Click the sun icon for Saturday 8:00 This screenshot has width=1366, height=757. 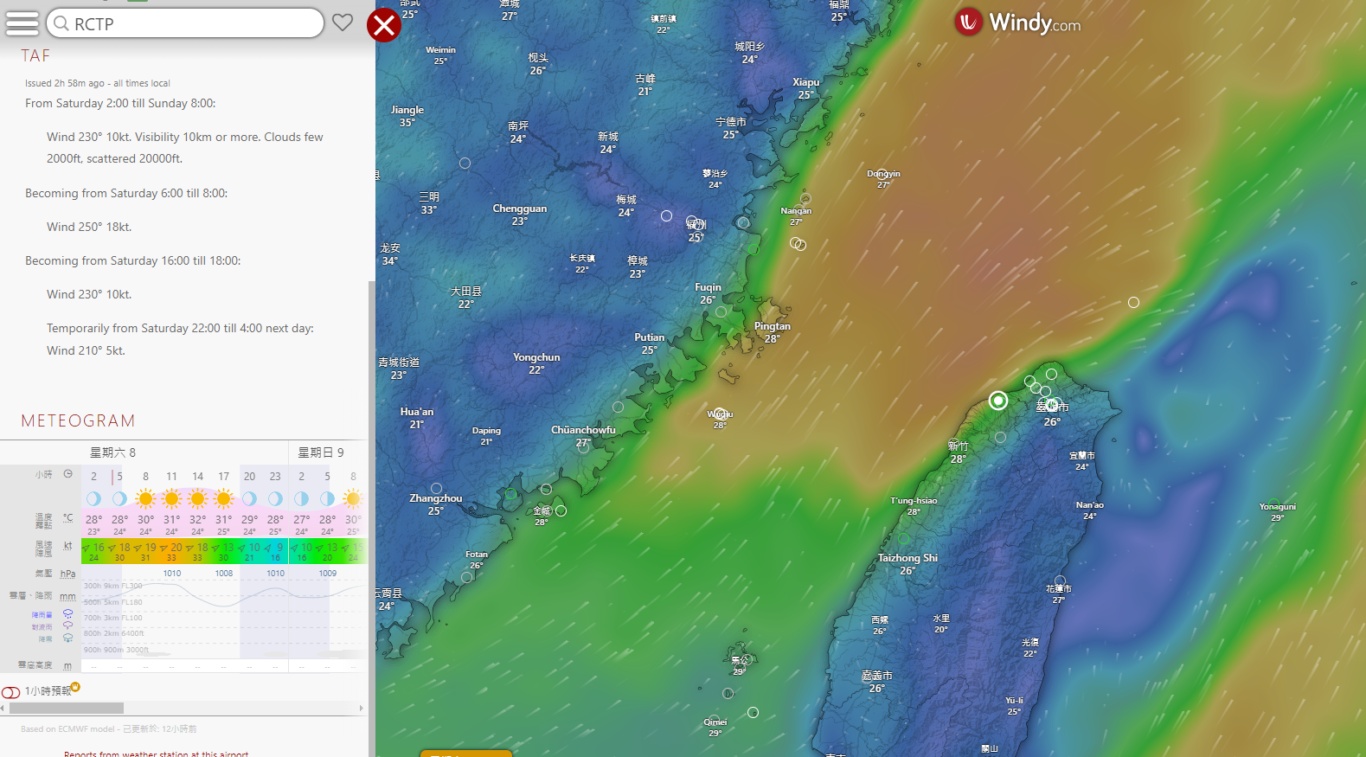(146, 498)
